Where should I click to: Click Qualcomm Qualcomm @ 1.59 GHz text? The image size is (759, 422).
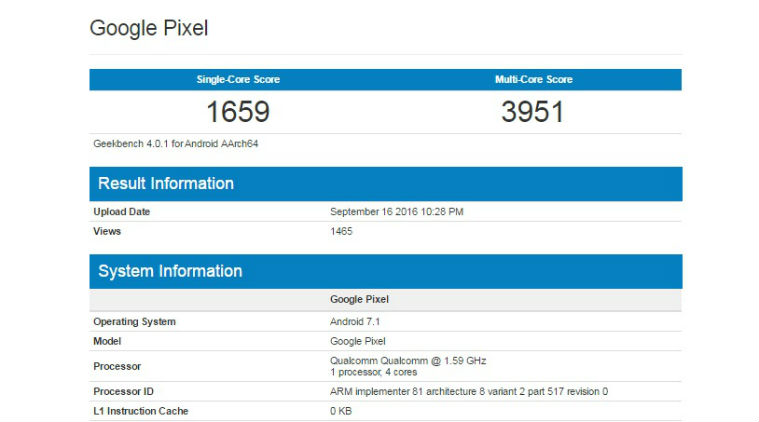pyautogui.click(x=408, y=361)
